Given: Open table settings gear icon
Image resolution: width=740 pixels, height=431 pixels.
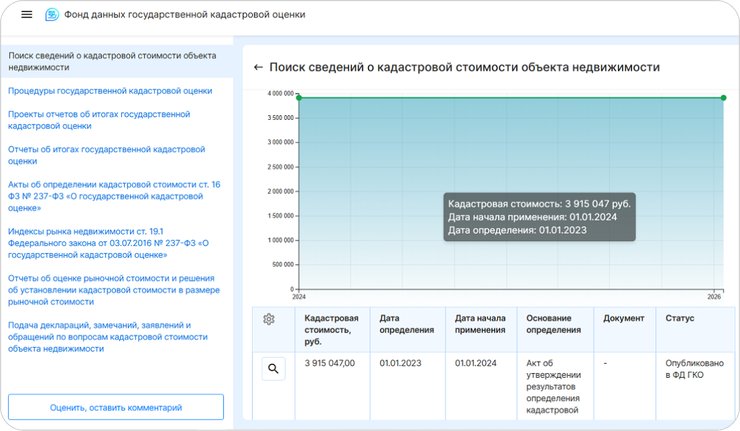Looking at the screenshot, I should tap(269, 319).
